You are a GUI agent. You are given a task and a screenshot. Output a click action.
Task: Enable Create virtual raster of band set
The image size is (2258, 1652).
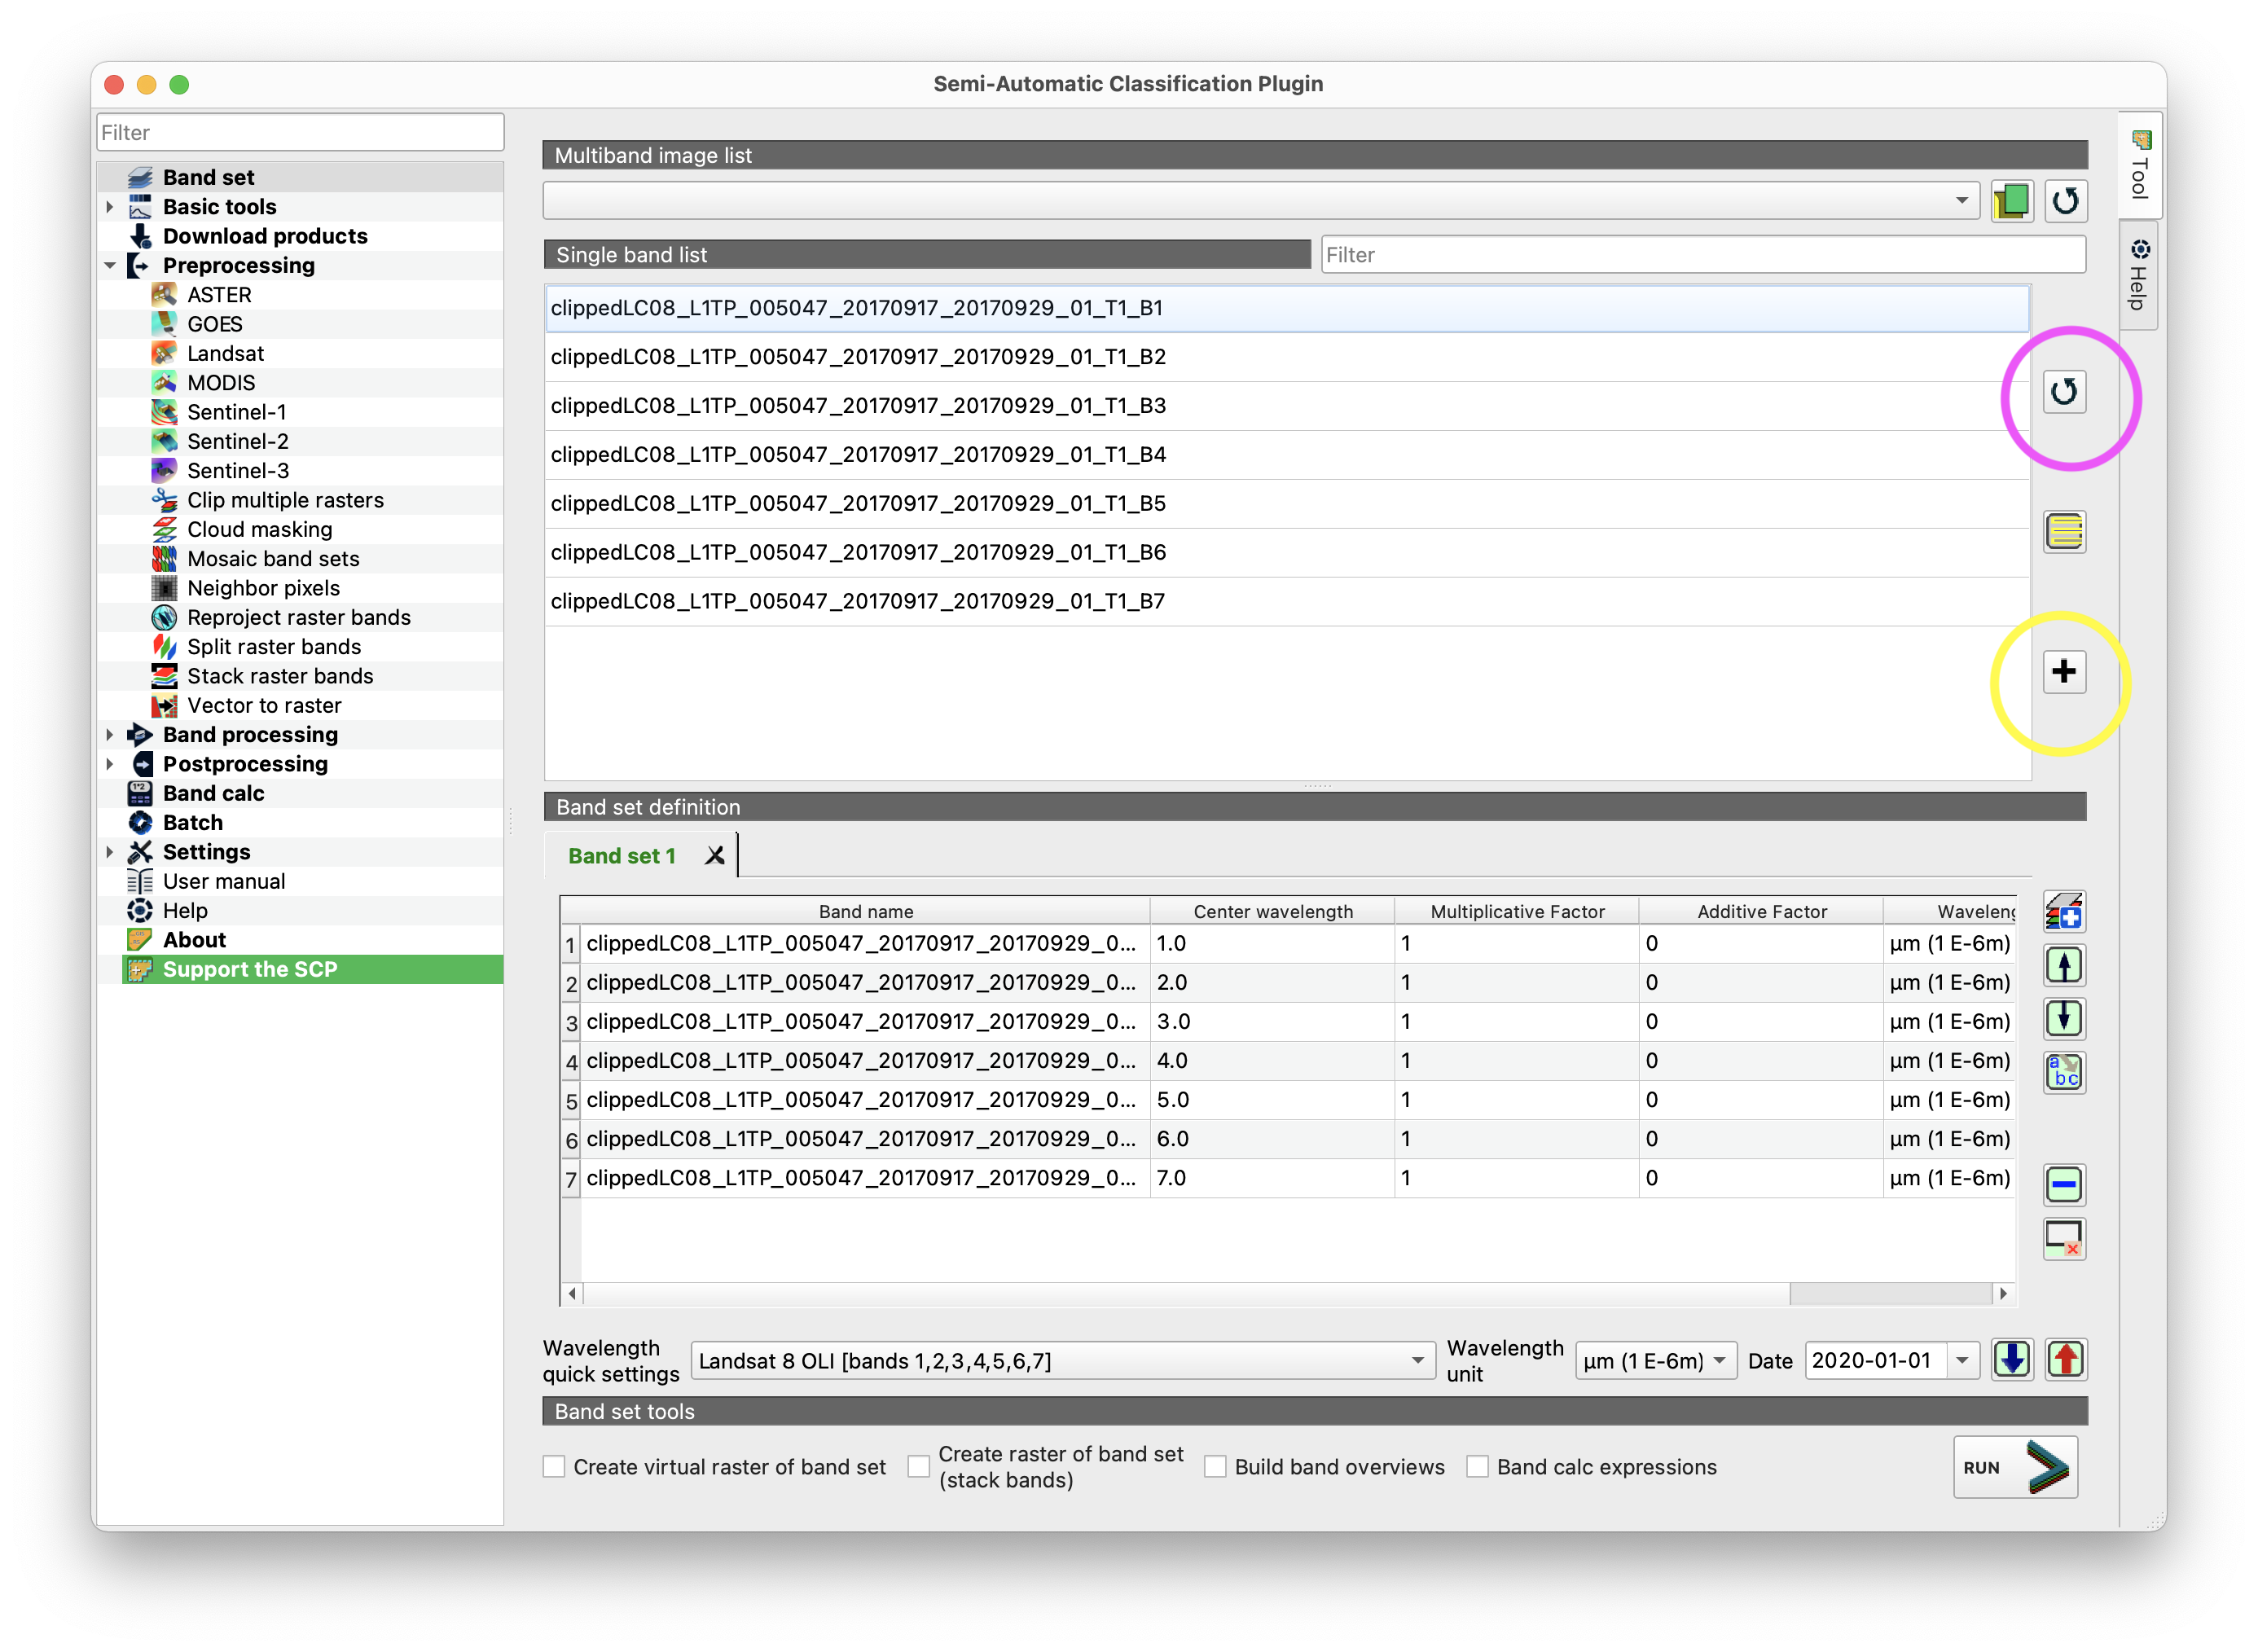(555, 1466)
